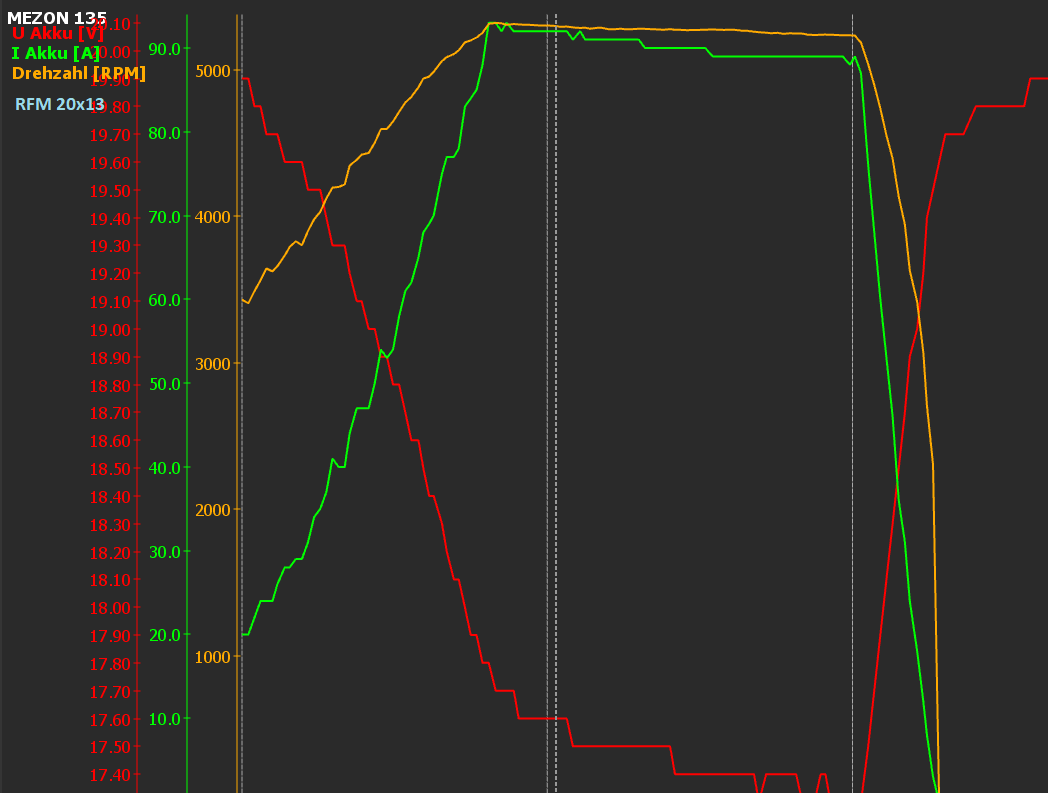The width and height of the screenshot is (1048, 793).
Task: Click the 18.00 tick on voltage axis
Action: click(x=110, y=608)
